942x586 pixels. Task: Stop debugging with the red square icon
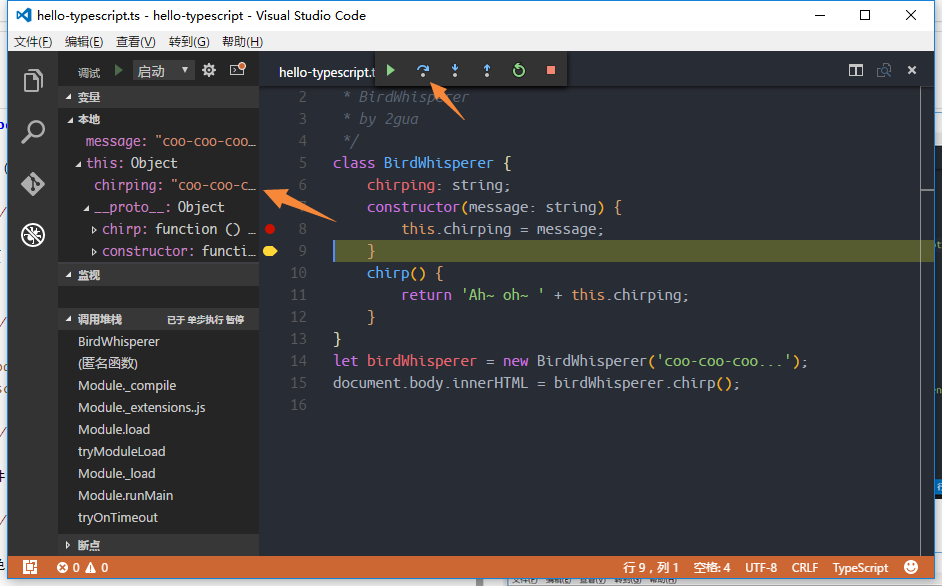(x=549, y=70)
